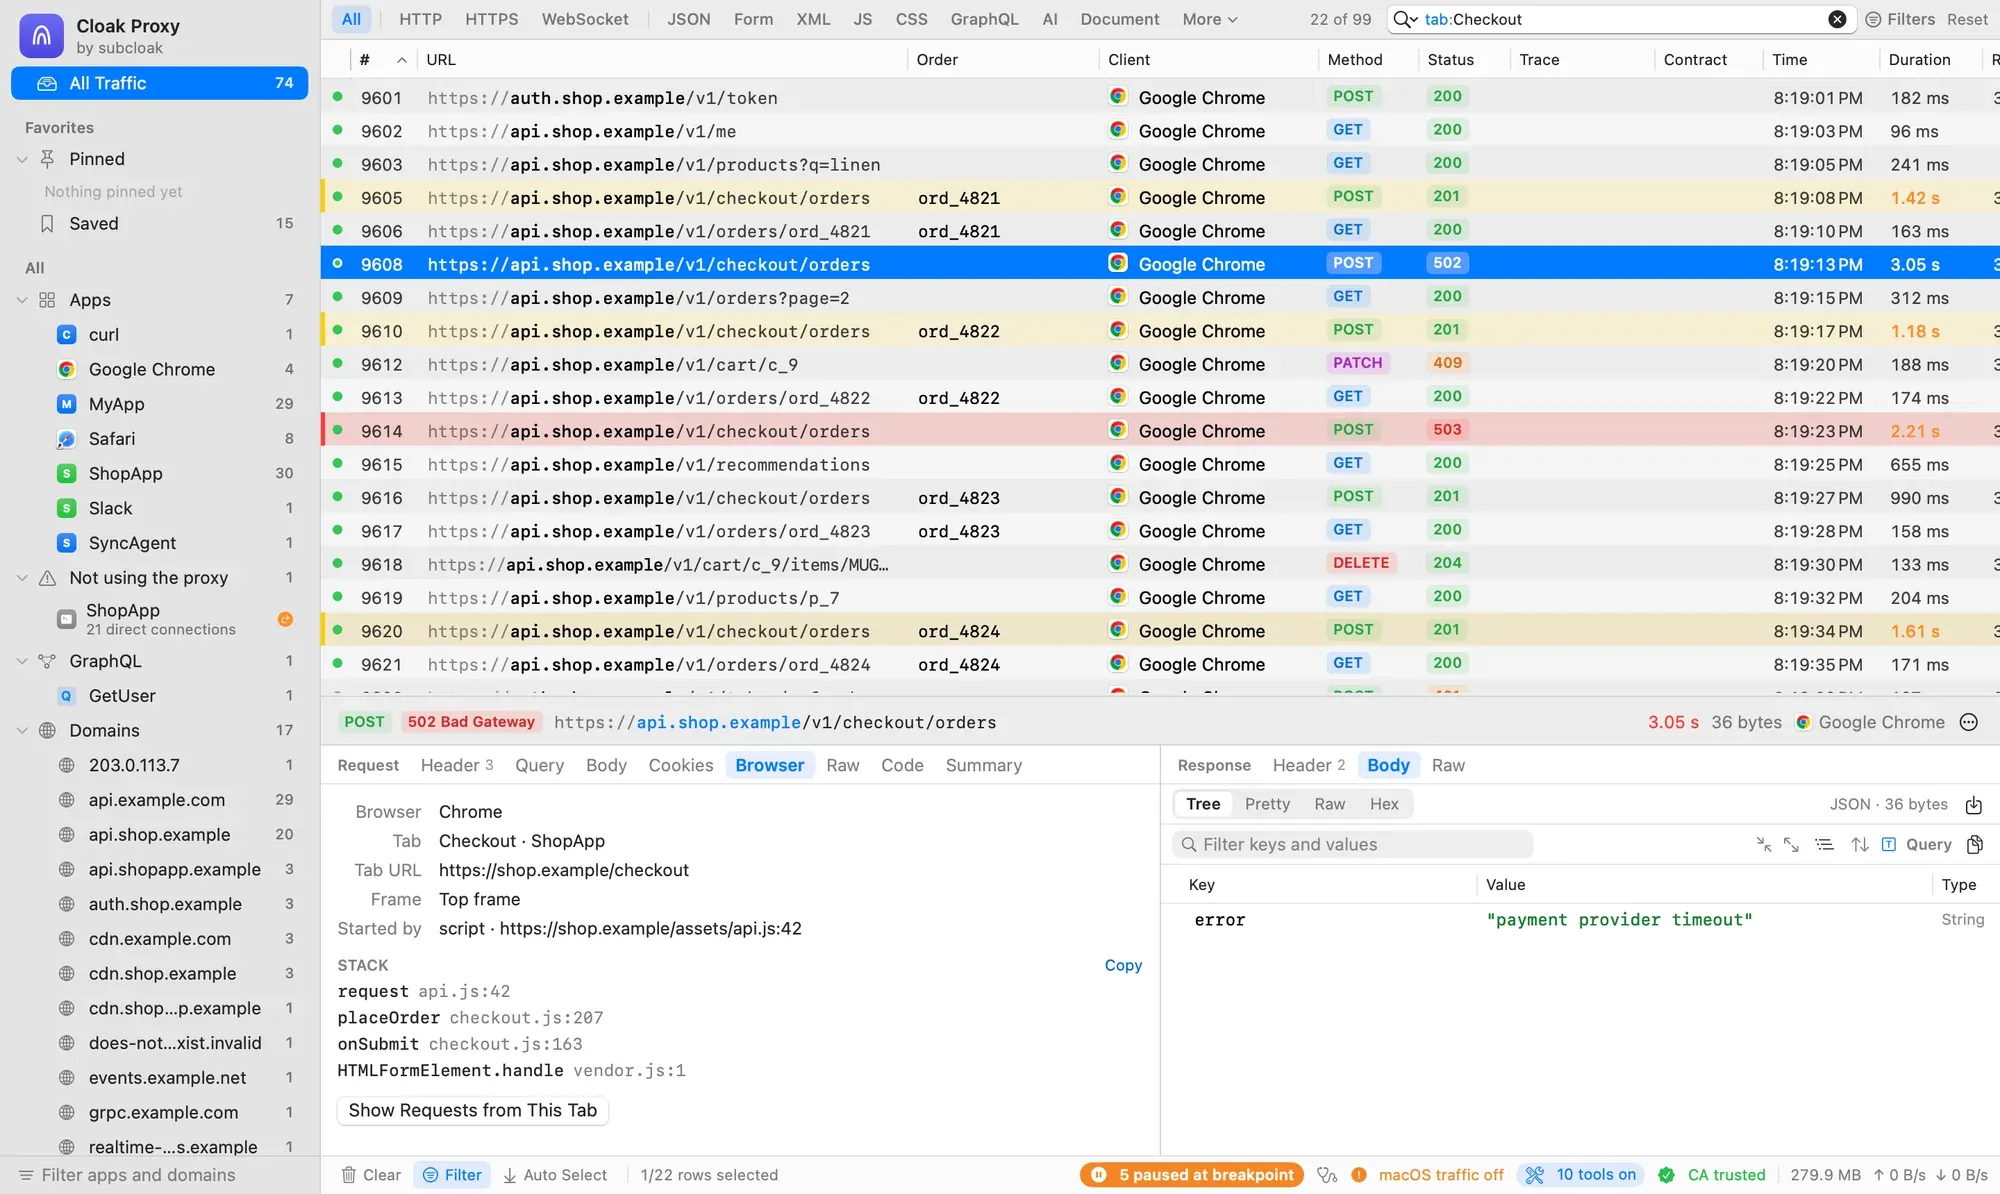
Task: Switch to the request Code tab
Action: click(x=902, y=765)
